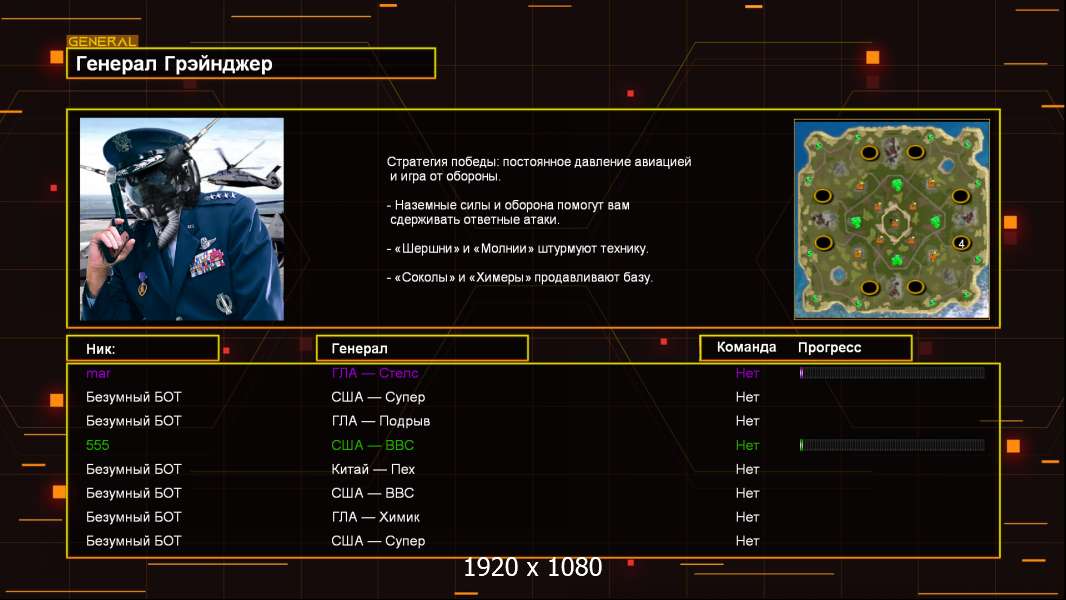Click the green progress bar for player 555
The width and height of the screenshot is (1066, 600).
click(x=891, y=445)
